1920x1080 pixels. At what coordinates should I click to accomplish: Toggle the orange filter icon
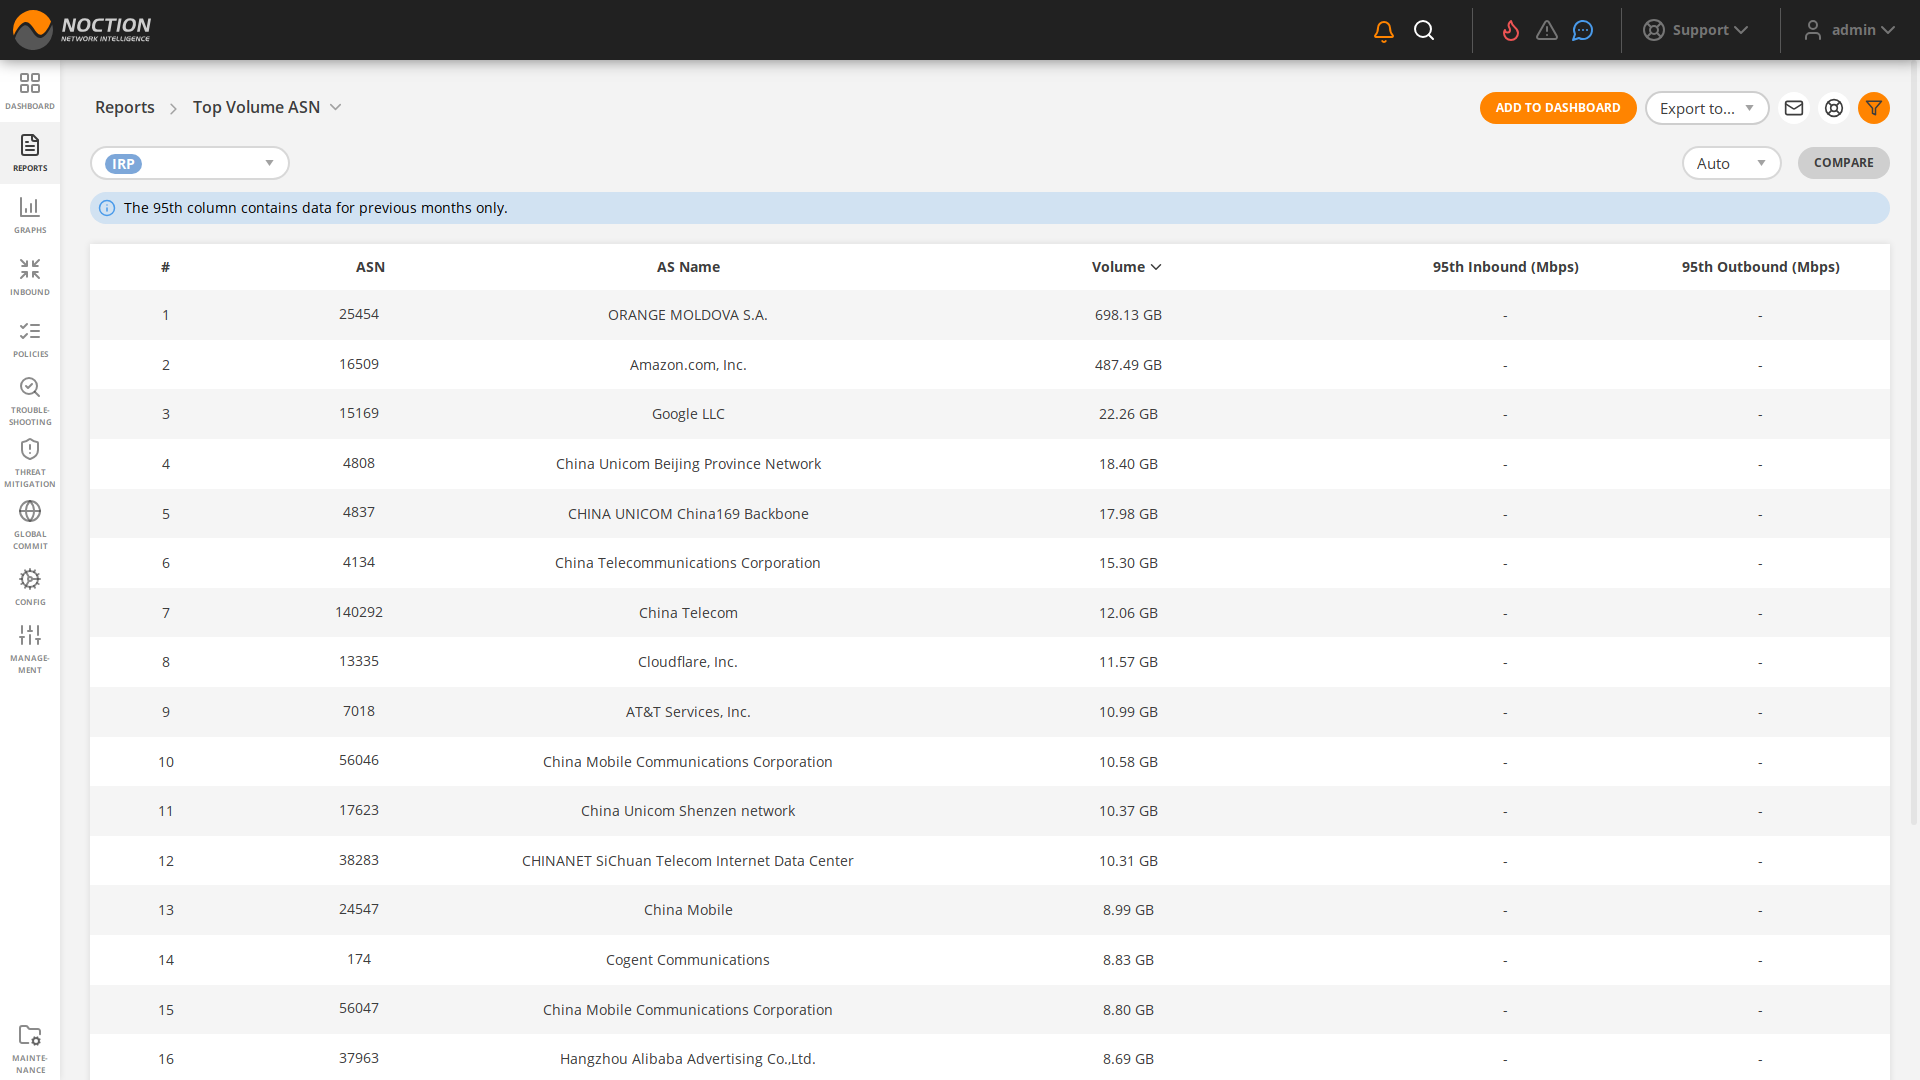point(1874,108)
